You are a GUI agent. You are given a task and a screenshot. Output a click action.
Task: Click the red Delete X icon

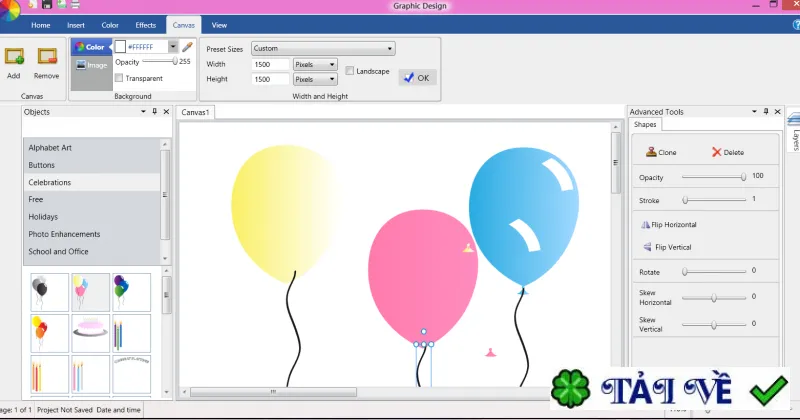point(716,152)
